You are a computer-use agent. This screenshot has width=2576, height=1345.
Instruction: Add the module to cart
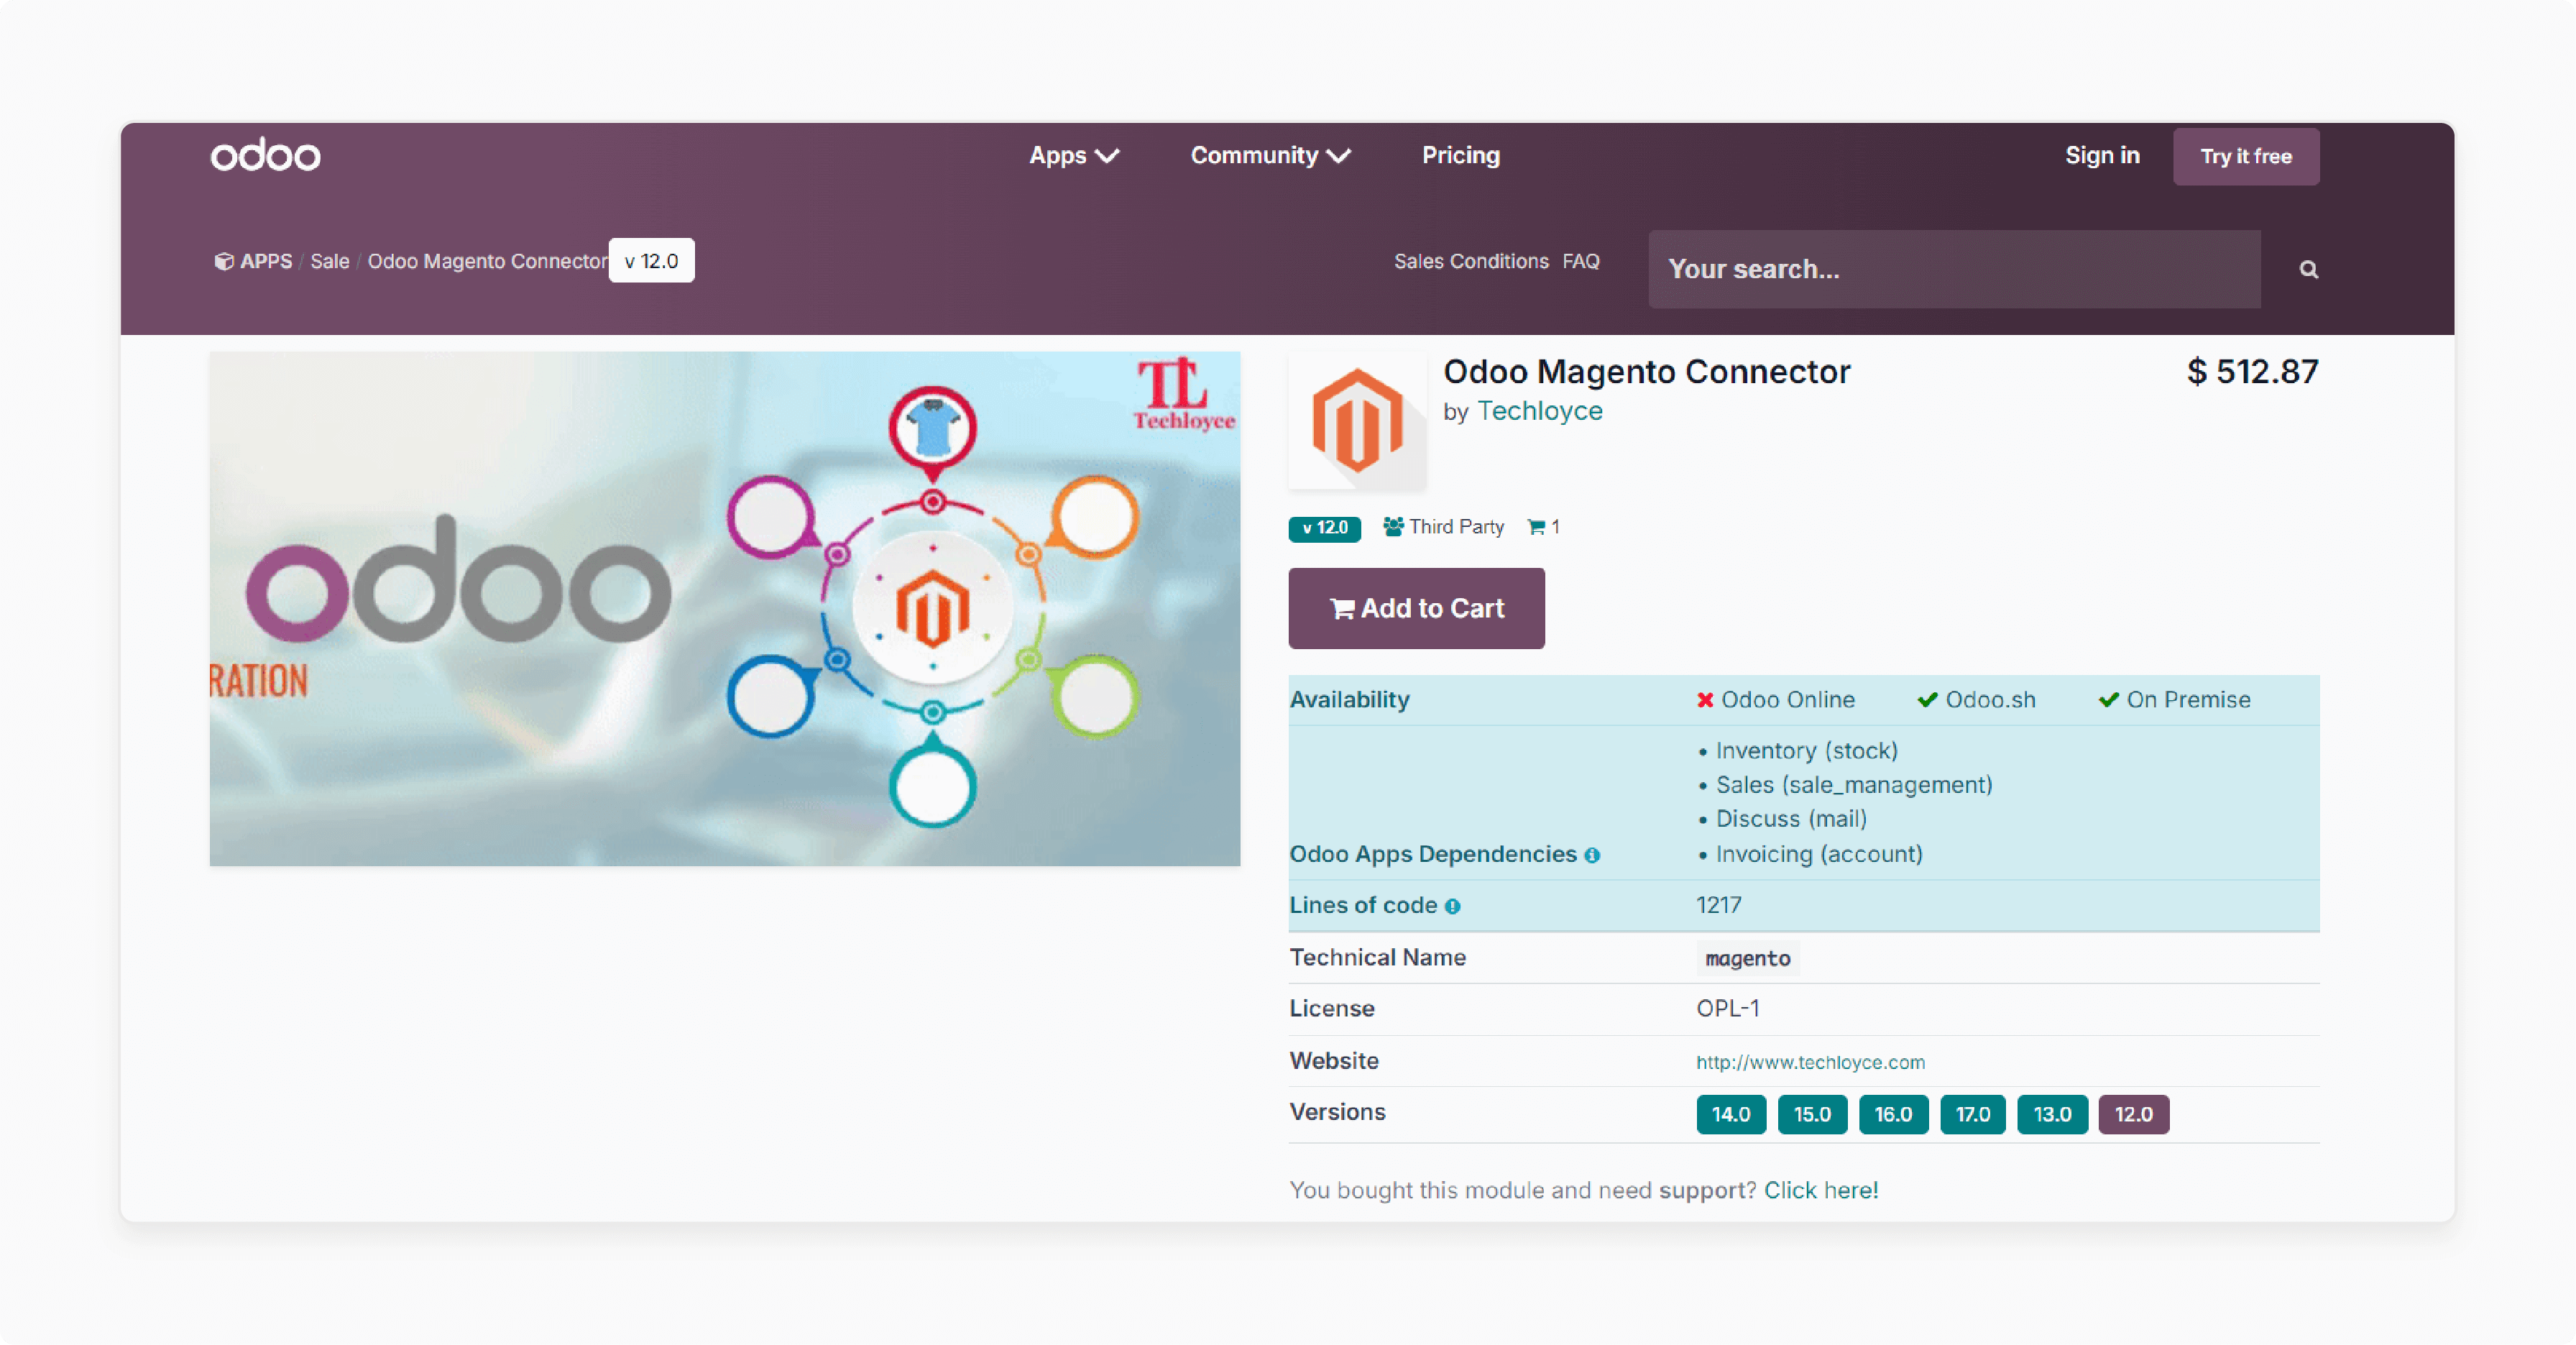(x=1416, y=608)
